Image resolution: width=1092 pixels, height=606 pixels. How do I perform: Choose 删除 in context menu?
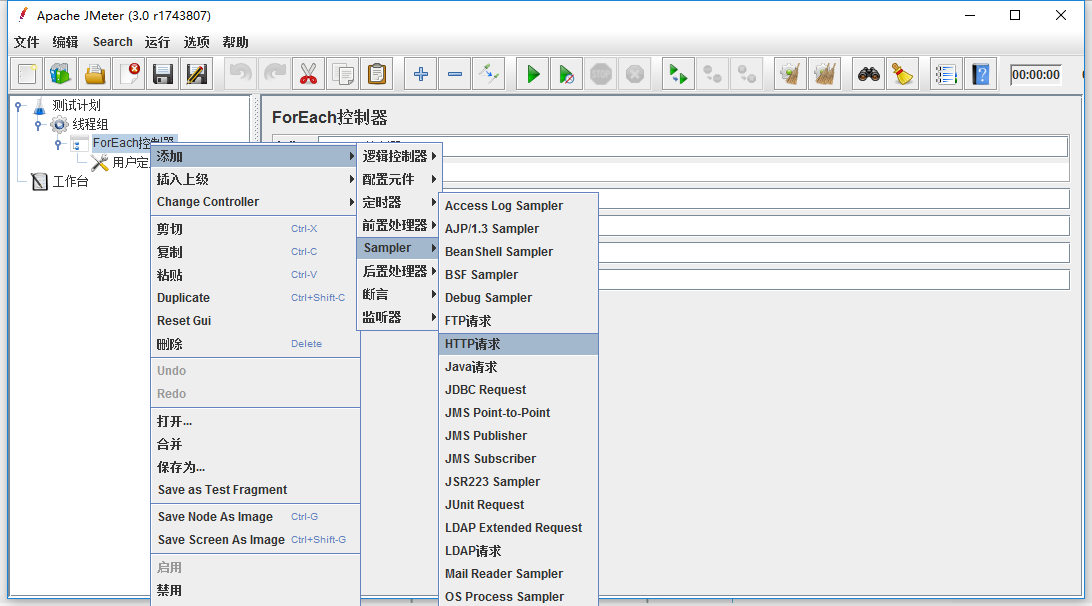(255, 344)
